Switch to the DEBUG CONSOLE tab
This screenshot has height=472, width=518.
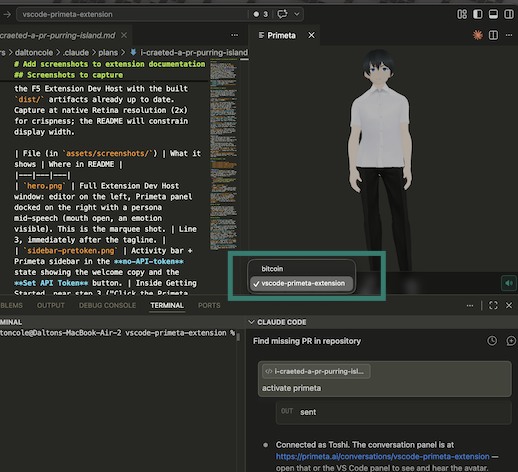(107, 305)
